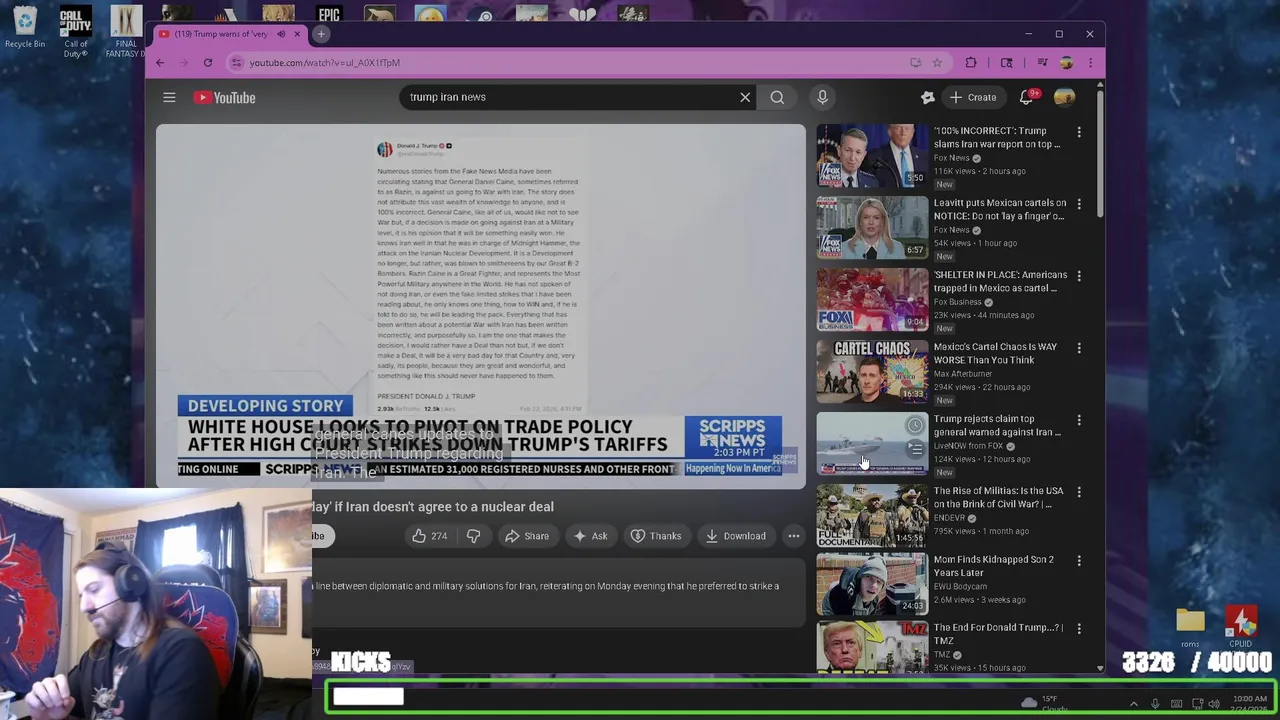Click the main video player
The height and width of the screenshot is (720, 1280).
480,306
